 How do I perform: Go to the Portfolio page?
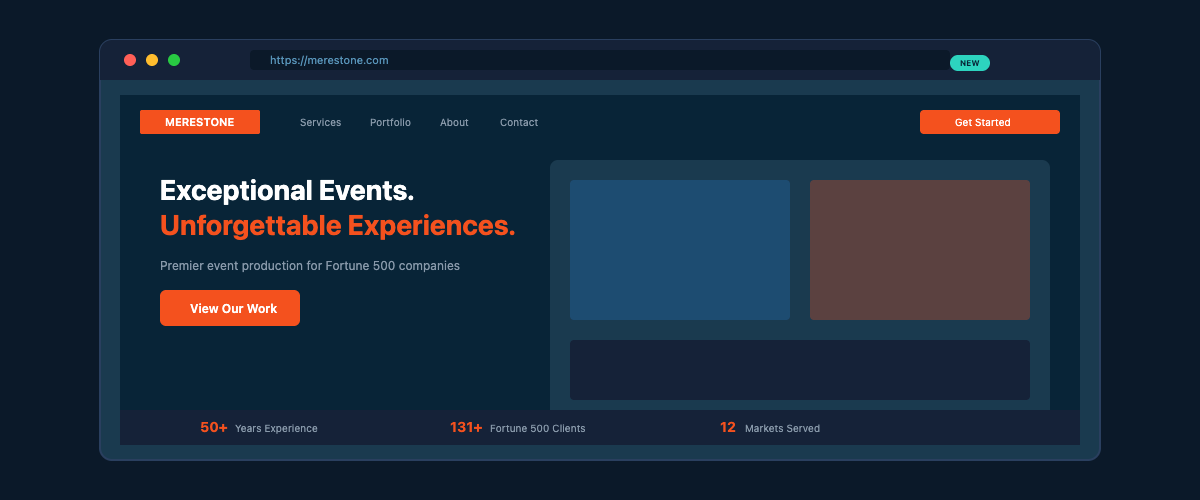click(390, 122)
